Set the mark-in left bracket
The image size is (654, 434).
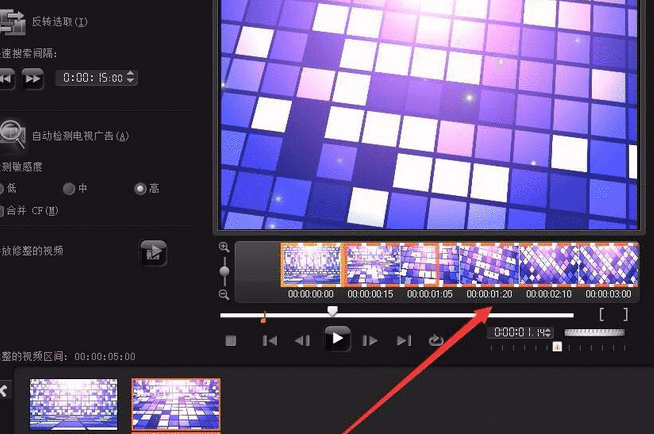[x=602, y=314]
